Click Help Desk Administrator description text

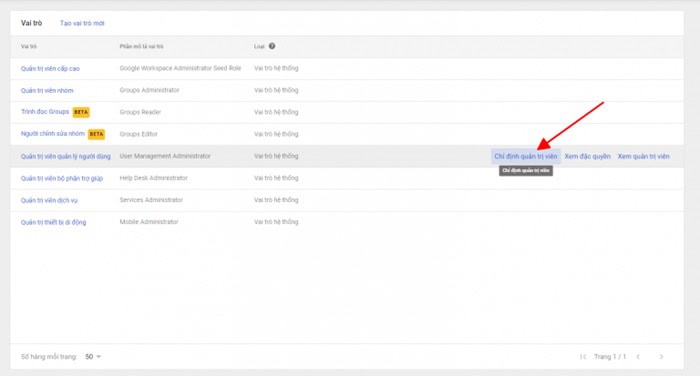154,178
